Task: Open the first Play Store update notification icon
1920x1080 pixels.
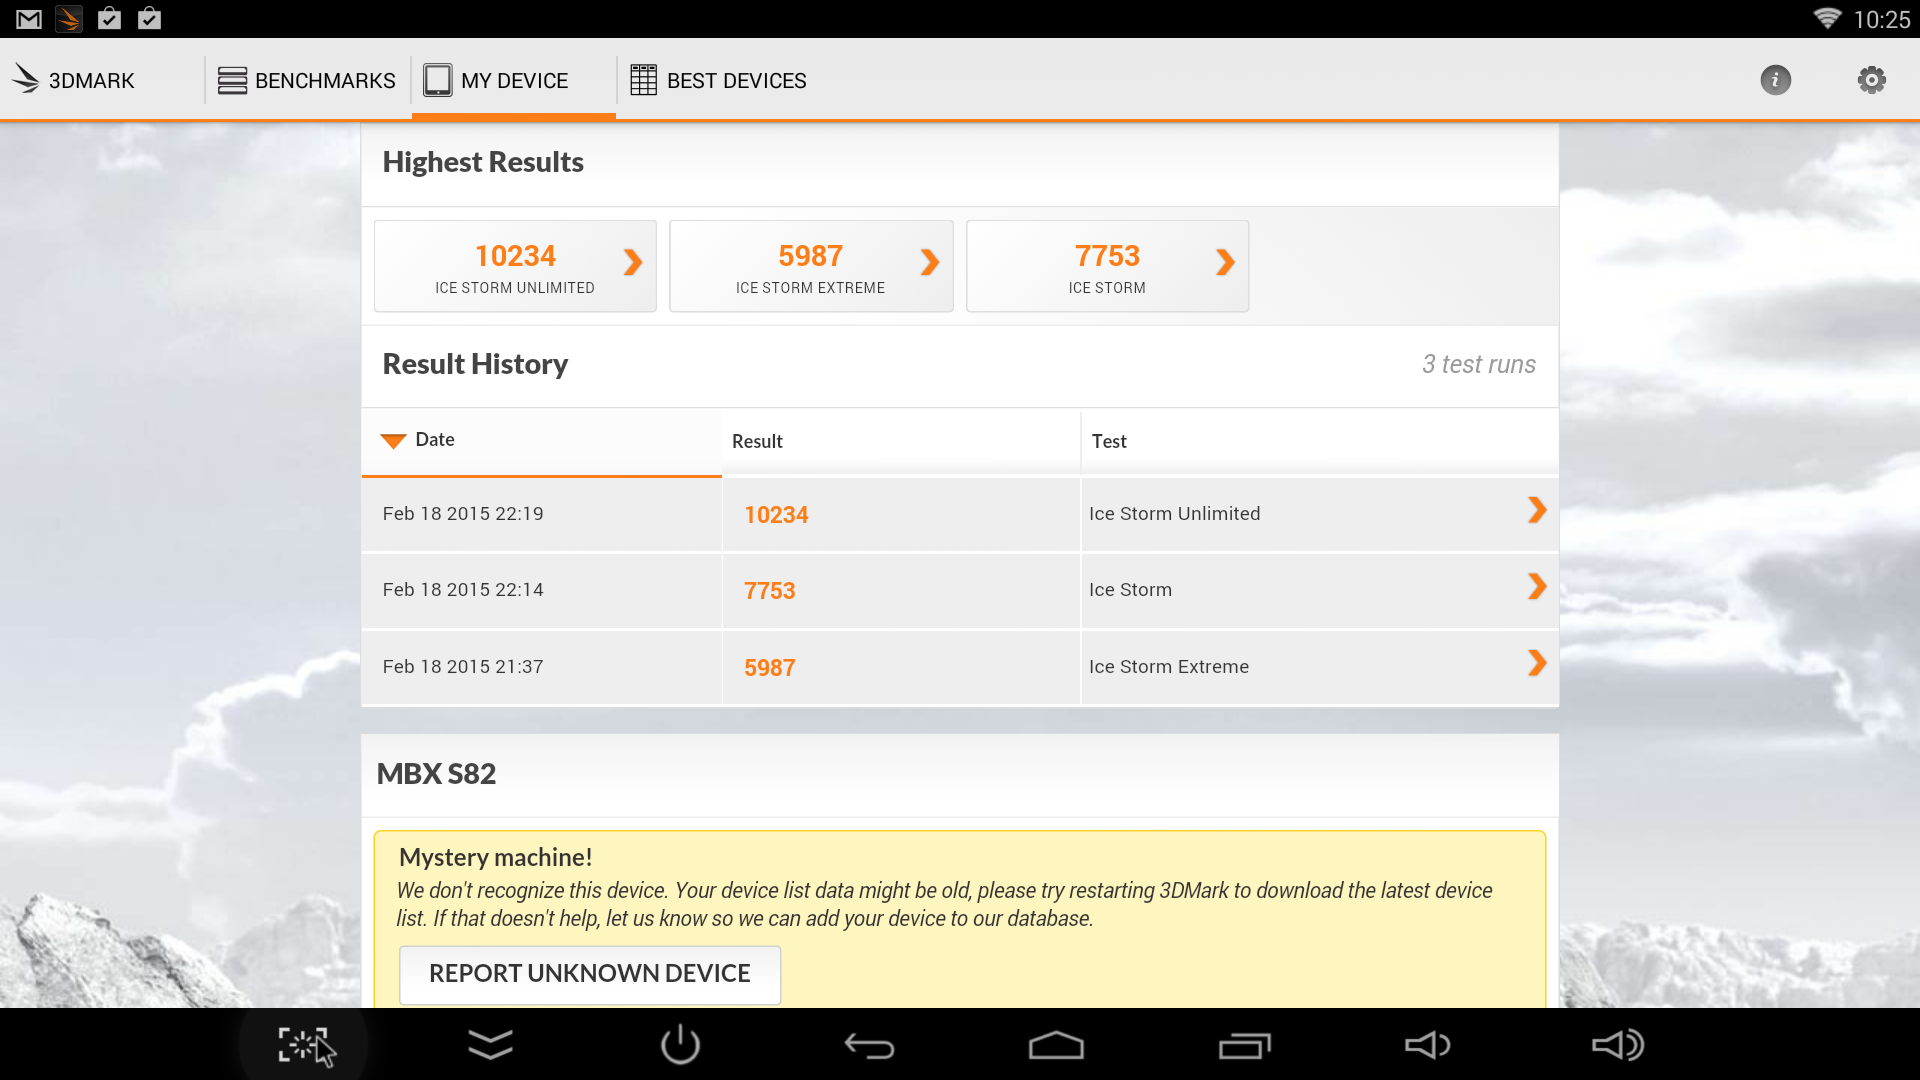Action: (x=109, y=18)
